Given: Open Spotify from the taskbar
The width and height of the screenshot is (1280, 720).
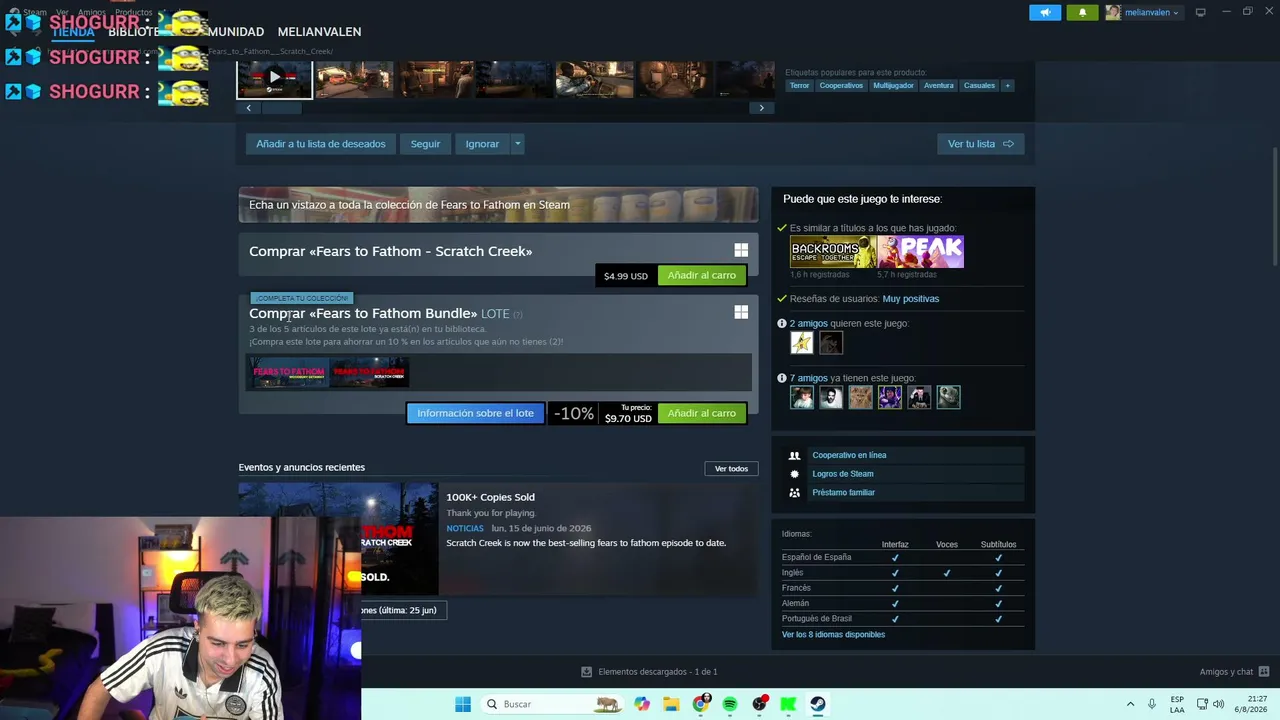Looking at the screenshot, I should point(730,704).
